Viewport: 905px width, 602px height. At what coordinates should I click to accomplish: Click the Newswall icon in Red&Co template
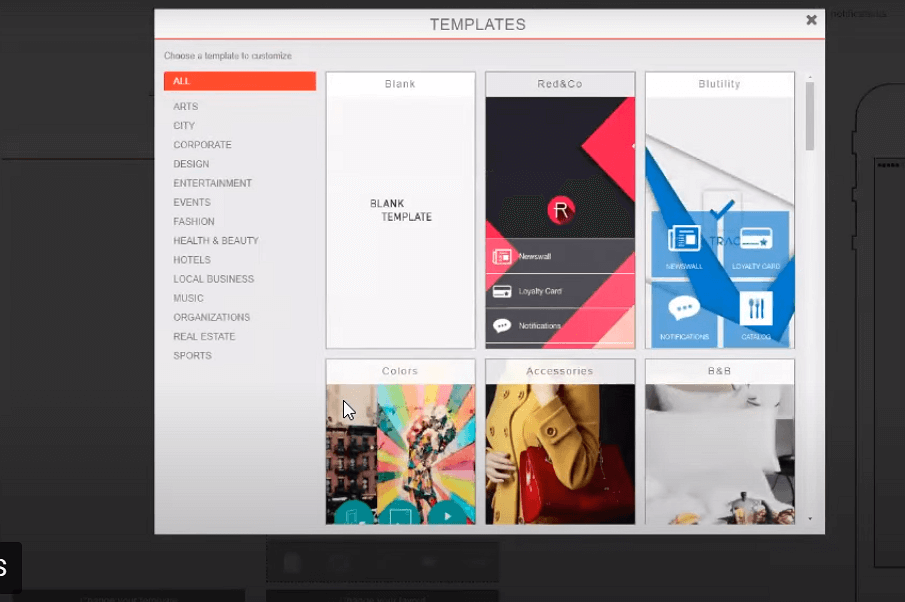[x=502, y=256]
